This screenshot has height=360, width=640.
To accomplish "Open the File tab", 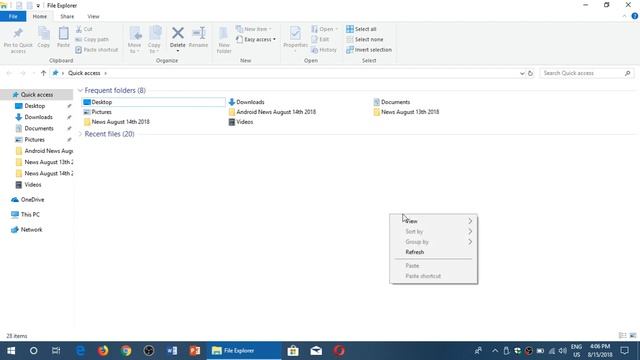I will [13, 16].
